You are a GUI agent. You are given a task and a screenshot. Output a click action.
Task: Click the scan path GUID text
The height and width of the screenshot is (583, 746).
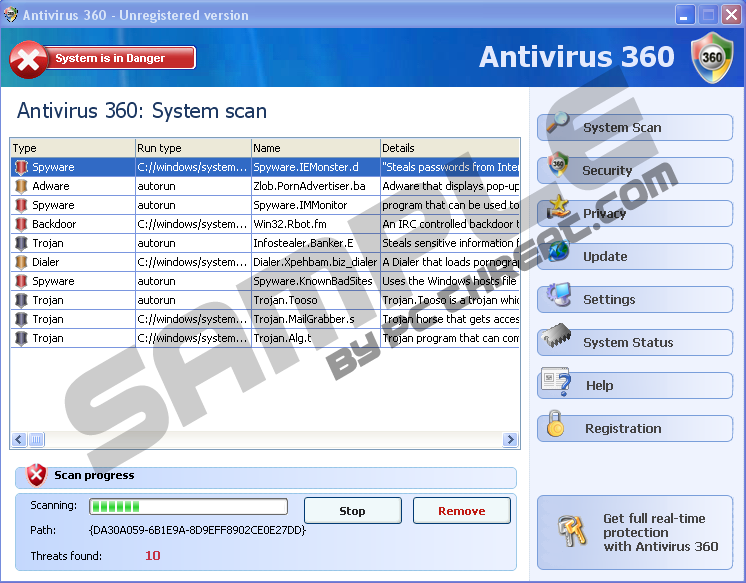tap(197, 530)
